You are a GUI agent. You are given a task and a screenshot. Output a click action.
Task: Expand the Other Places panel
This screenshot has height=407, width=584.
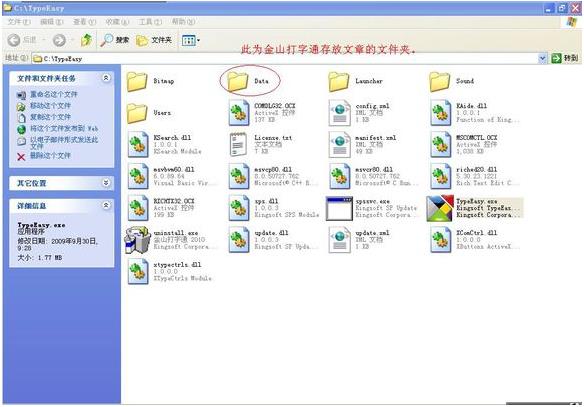(106, 183)
